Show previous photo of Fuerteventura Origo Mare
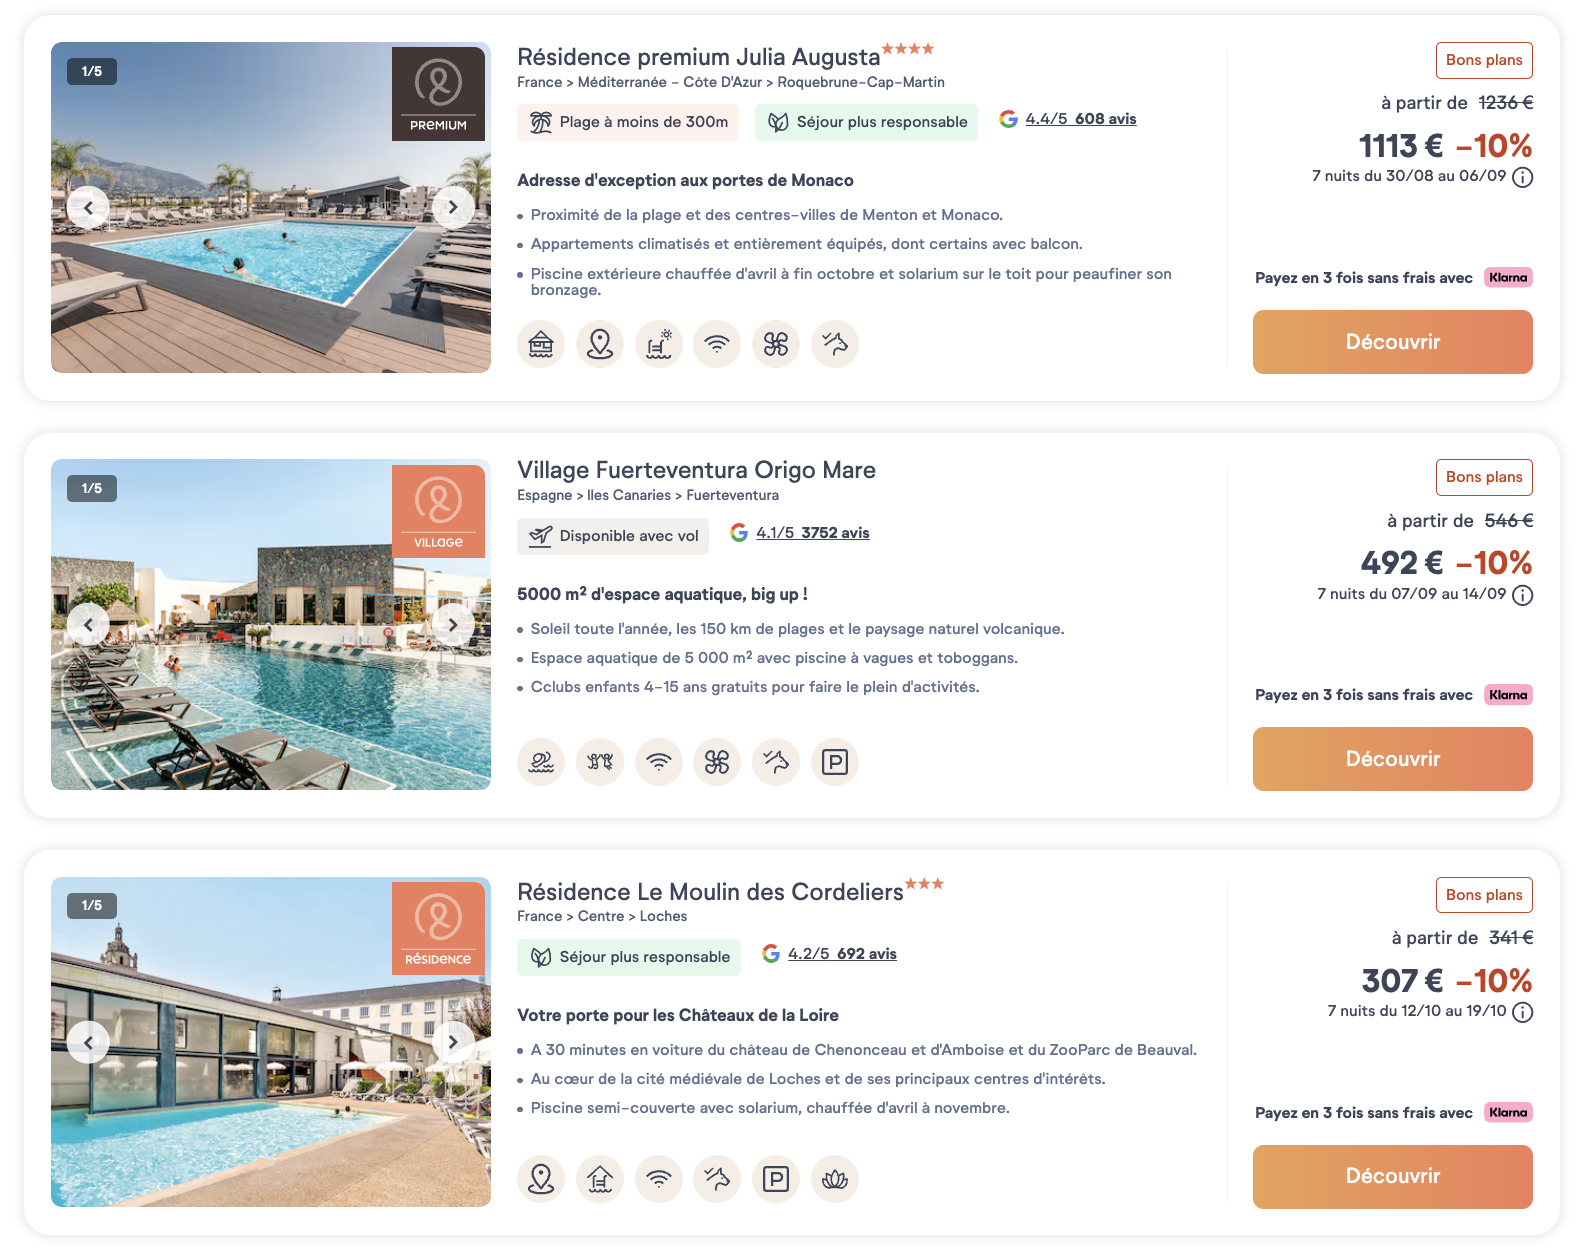1590x1254 pixels. [88, 625]
